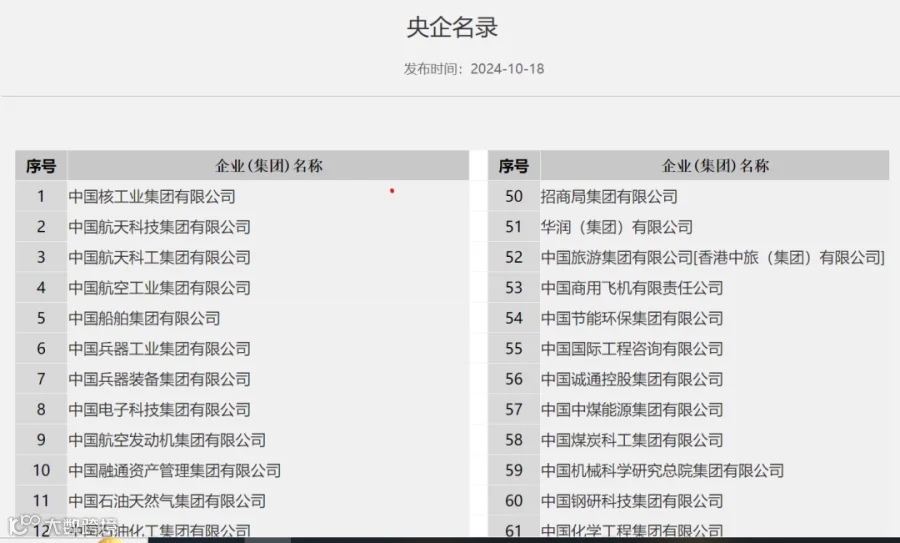Click the left table's 序号 column header

tap(41, 166)
